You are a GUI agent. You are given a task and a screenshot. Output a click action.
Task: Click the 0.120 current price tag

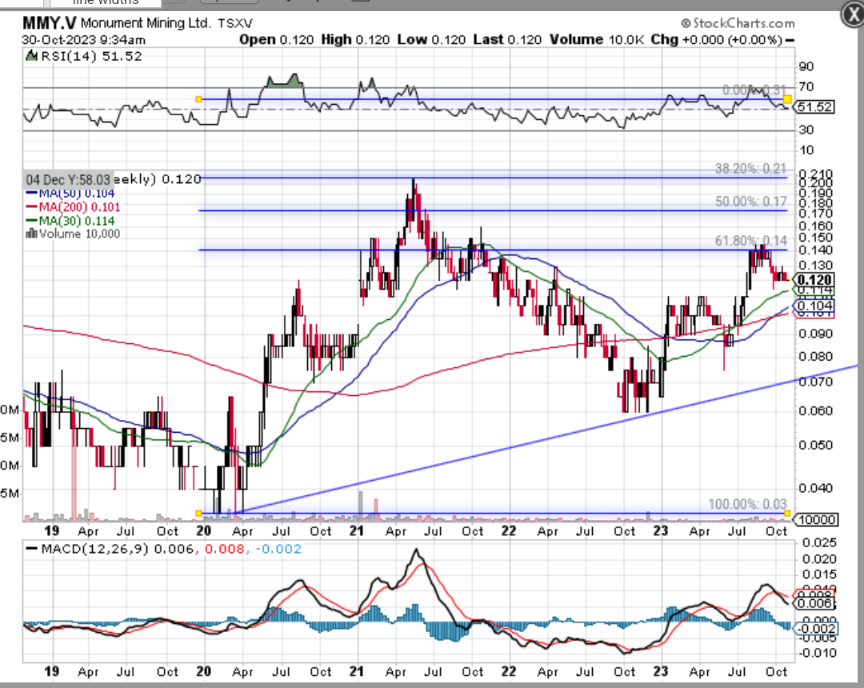pyautogui.click(x=813, y=280)
